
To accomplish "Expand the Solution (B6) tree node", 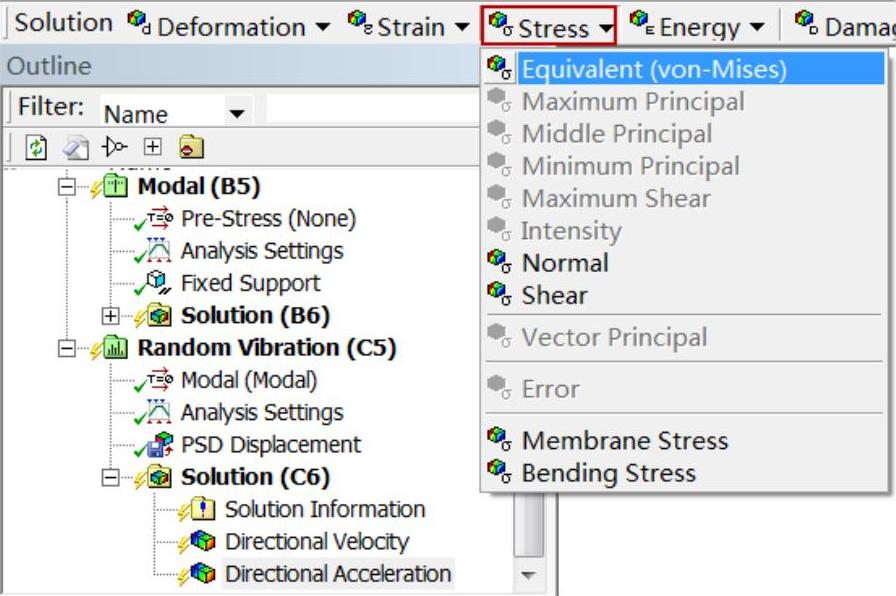I will click(112, 316).
